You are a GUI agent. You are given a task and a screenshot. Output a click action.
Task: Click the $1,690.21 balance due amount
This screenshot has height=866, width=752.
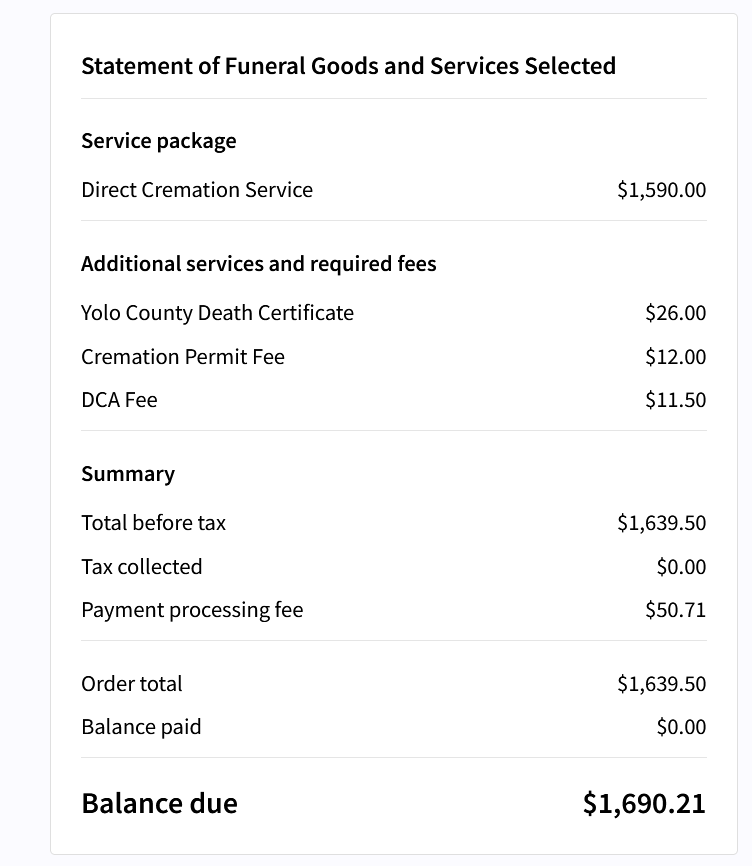[x=644, y=803]
